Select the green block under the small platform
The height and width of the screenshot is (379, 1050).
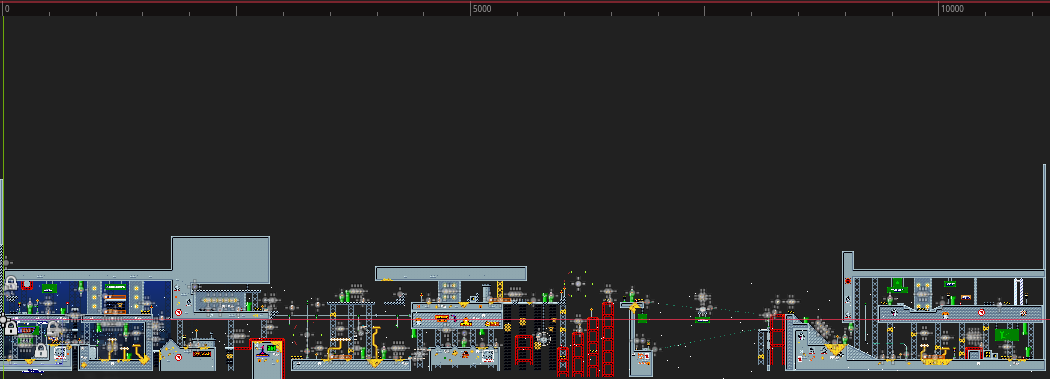642,319
